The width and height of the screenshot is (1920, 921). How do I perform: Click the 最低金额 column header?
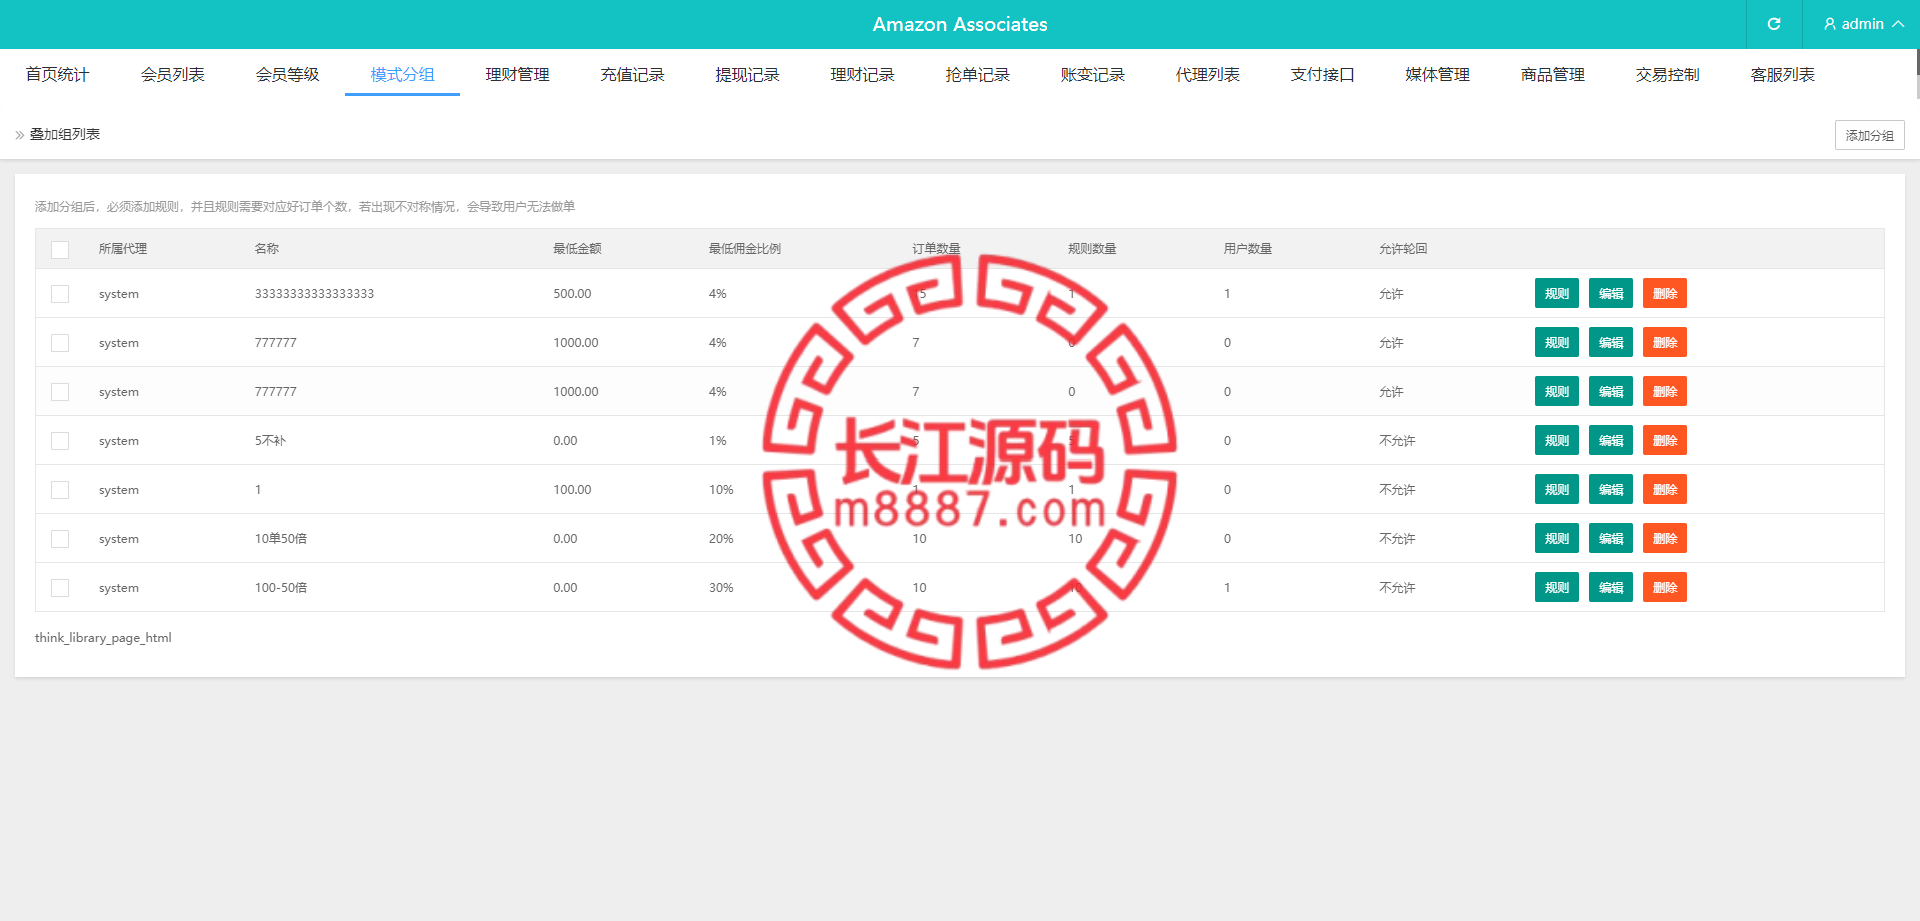coord(577,249)
